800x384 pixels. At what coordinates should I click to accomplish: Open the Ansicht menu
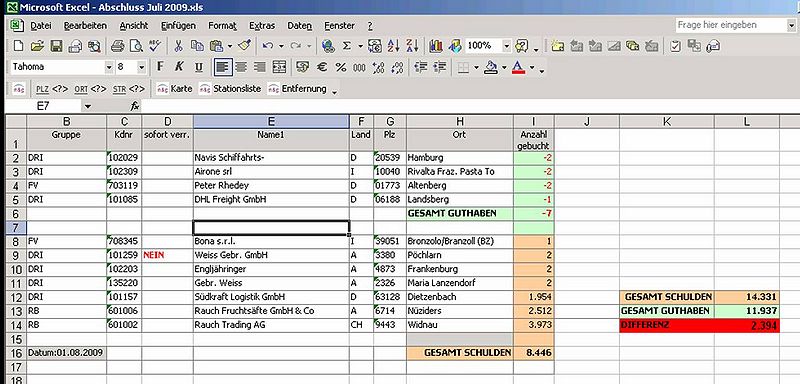(x=134, y=25)
